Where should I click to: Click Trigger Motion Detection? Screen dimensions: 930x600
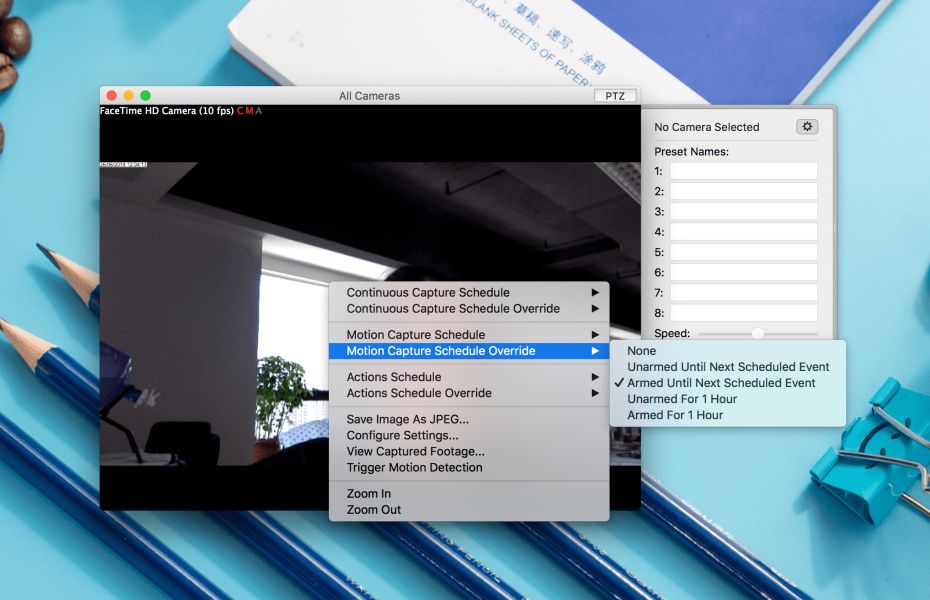(469, 467)
